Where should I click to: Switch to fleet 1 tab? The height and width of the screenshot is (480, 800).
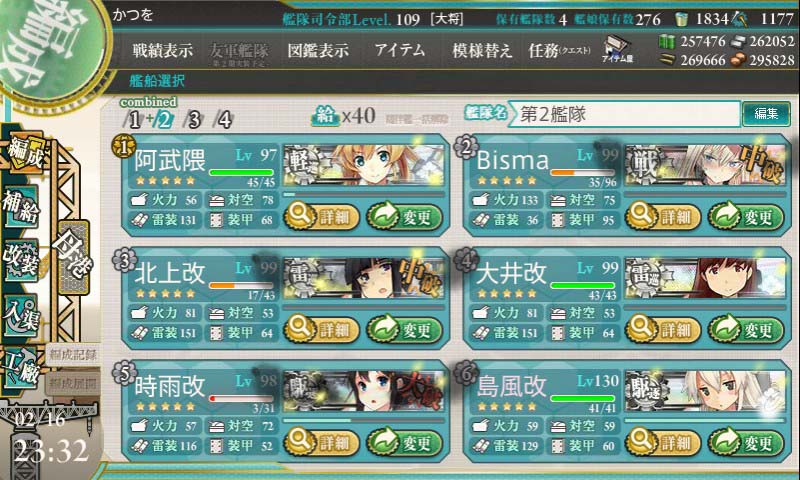tap(134, 120)
